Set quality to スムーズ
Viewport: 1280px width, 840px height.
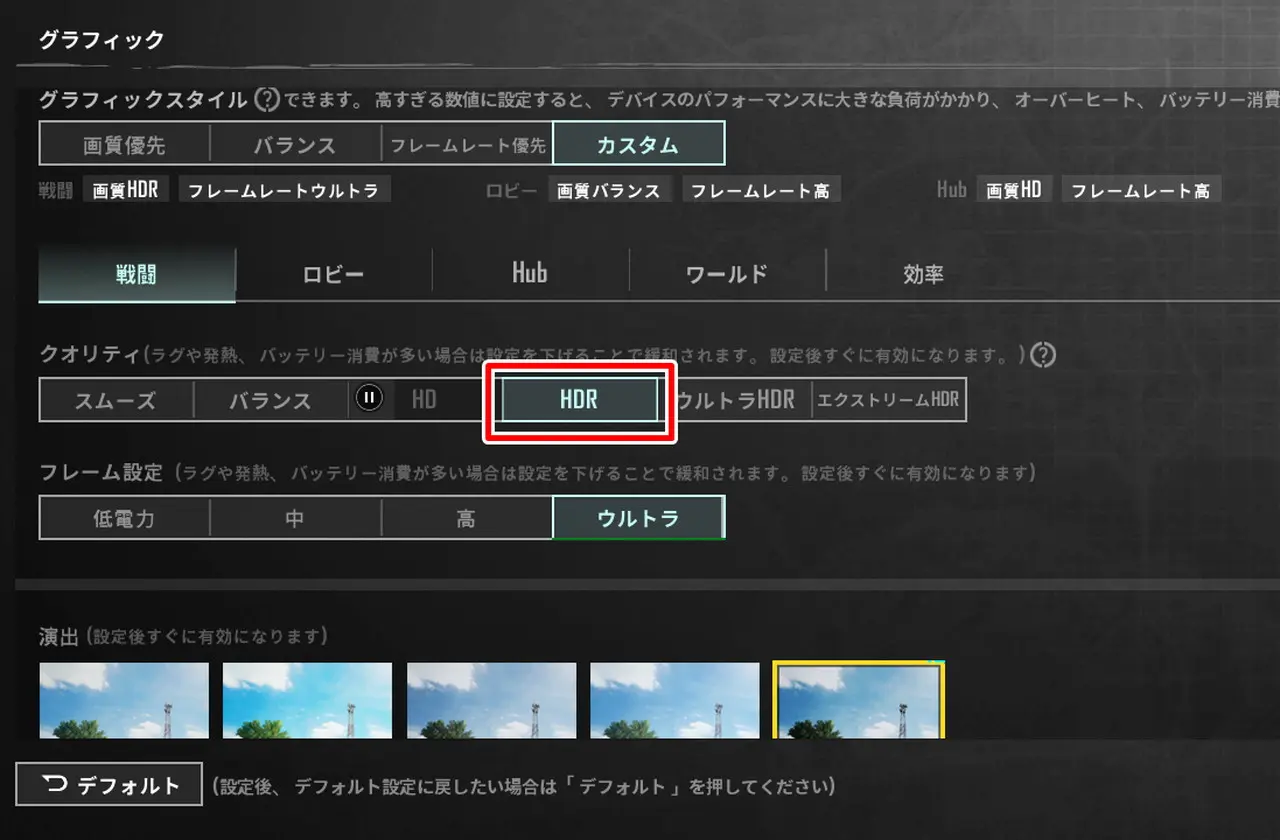116,401
